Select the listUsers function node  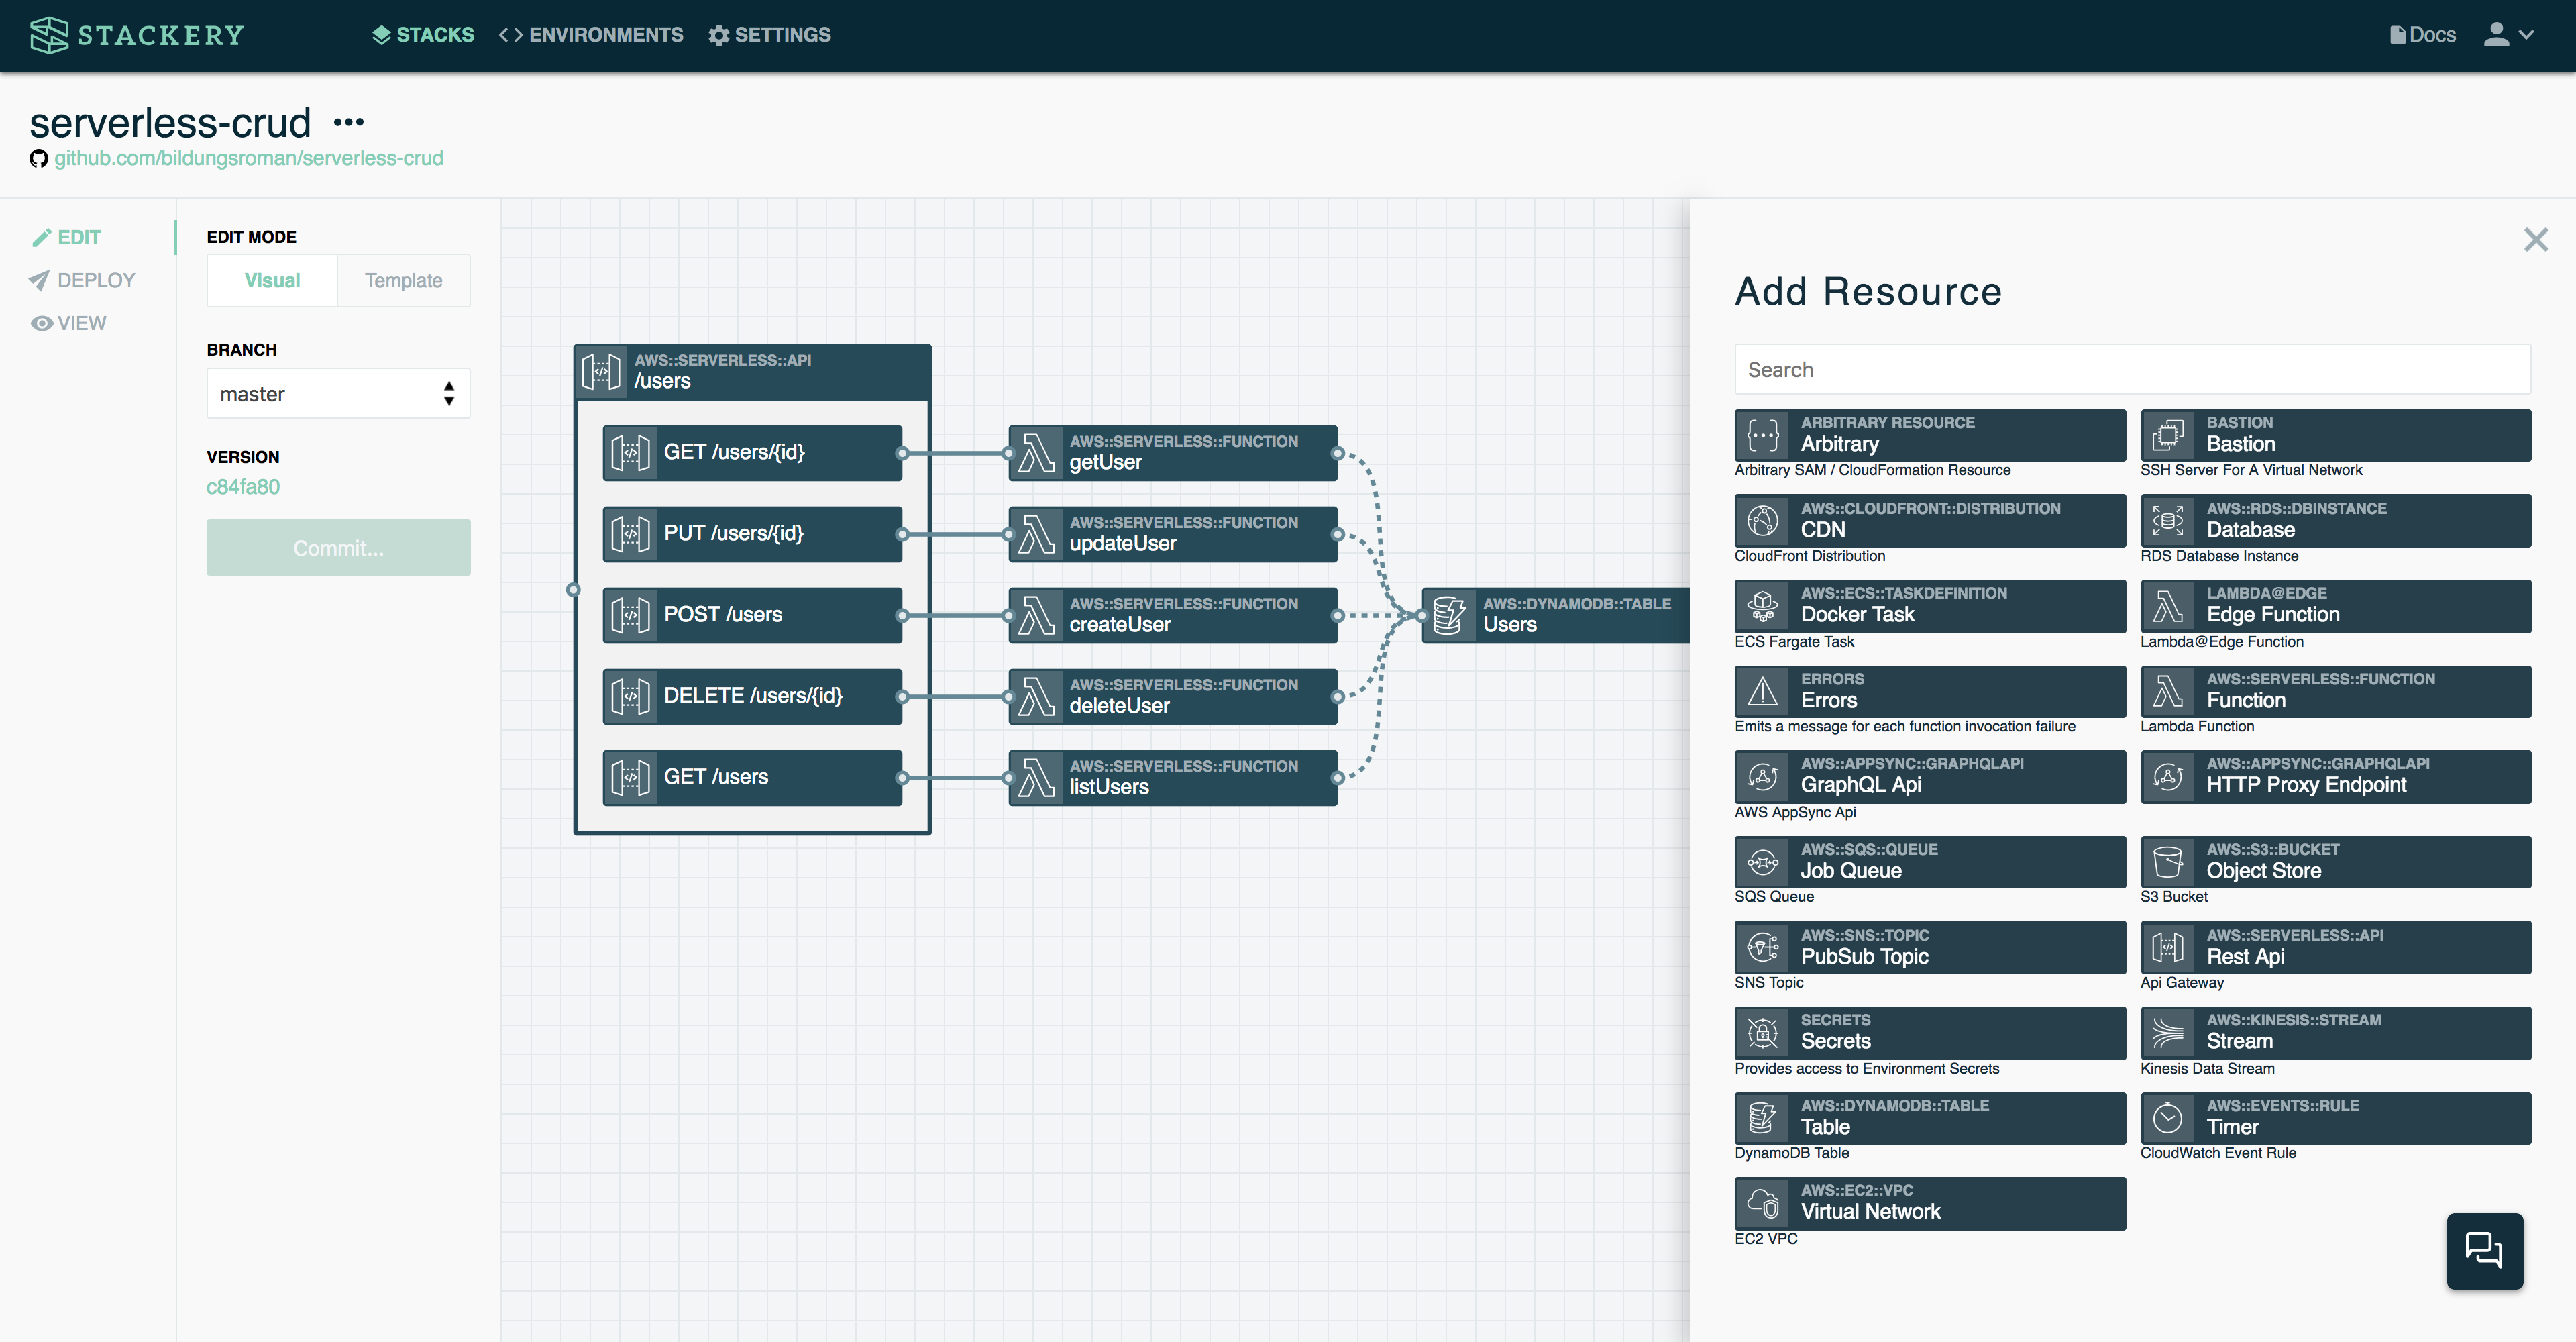(1172, 777)
